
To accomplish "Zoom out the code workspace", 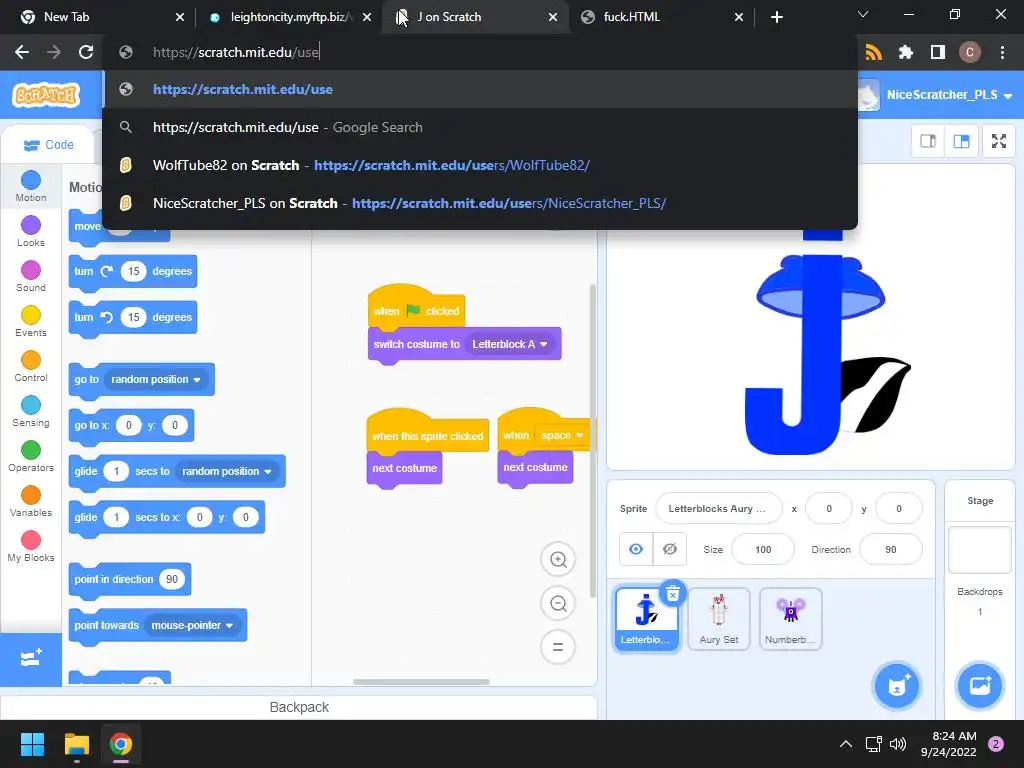I will [x=558, y=603].
